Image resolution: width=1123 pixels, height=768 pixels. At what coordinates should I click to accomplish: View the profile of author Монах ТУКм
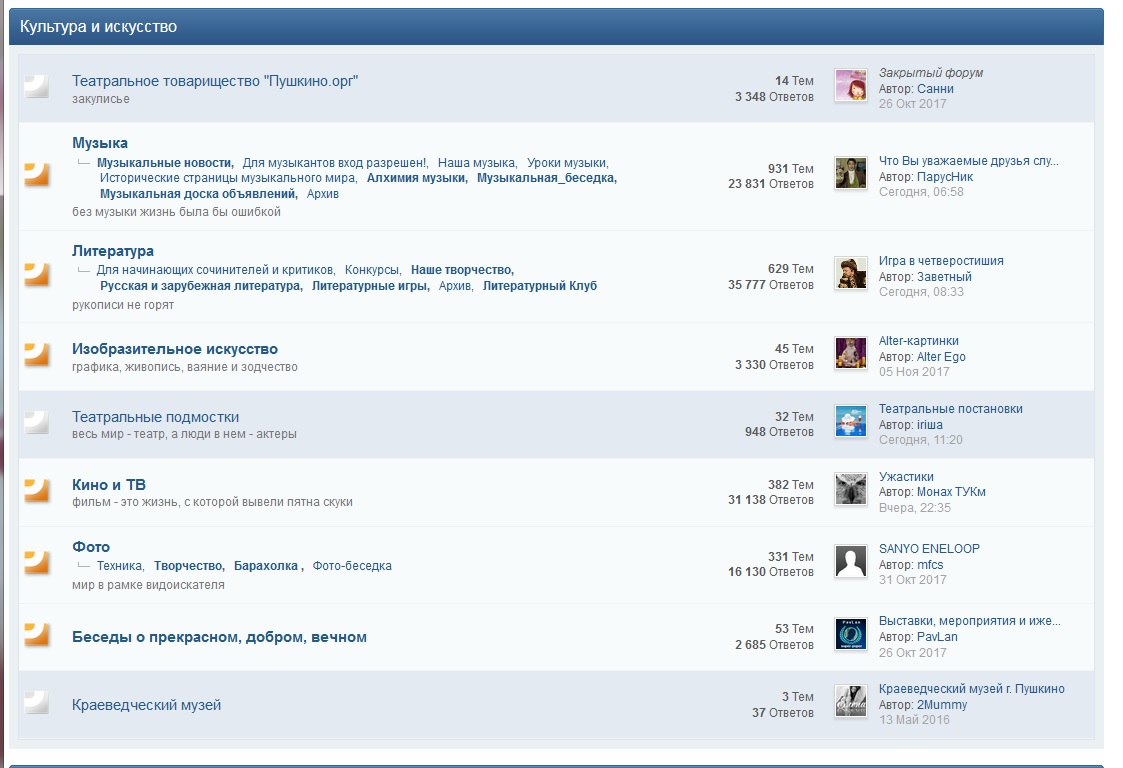point(951,492)
